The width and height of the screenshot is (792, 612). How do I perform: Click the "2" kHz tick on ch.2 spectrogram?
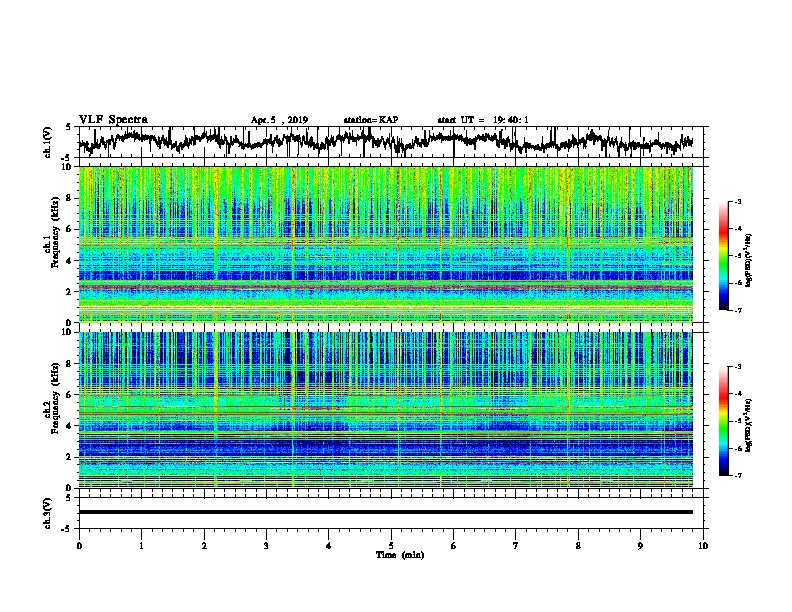[x=70, y=457]
